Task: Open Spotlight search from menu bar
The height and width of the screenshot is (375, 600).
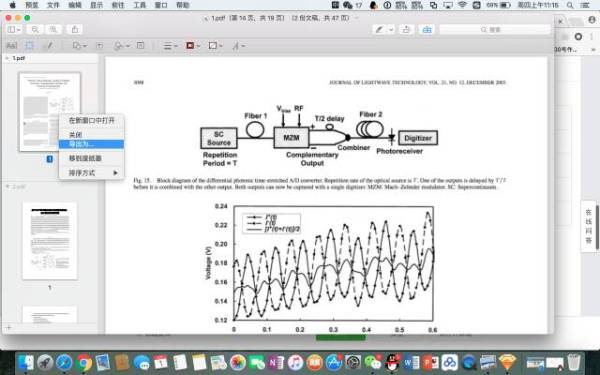Action: [570, 5]
